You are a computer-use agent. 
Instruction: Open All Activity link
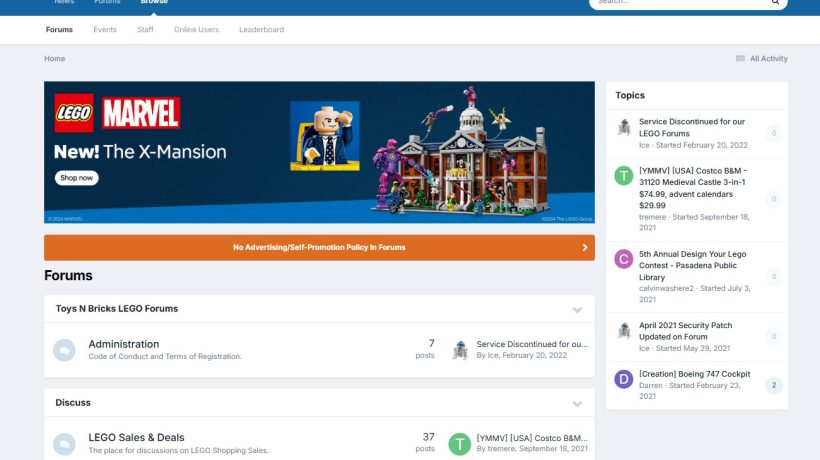pos(769,59)
